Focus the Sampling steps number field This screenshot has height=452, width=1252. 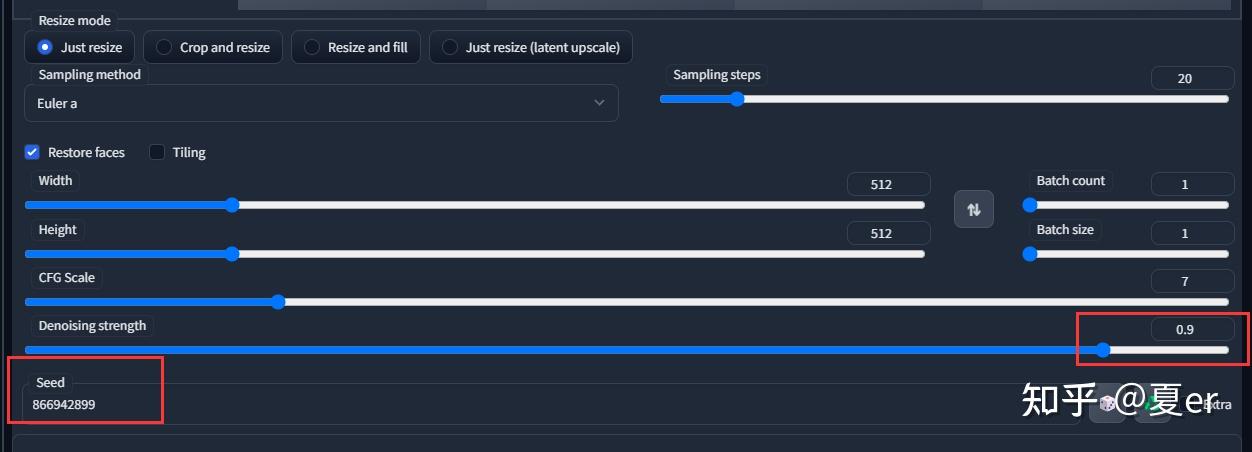point(1192,78)
